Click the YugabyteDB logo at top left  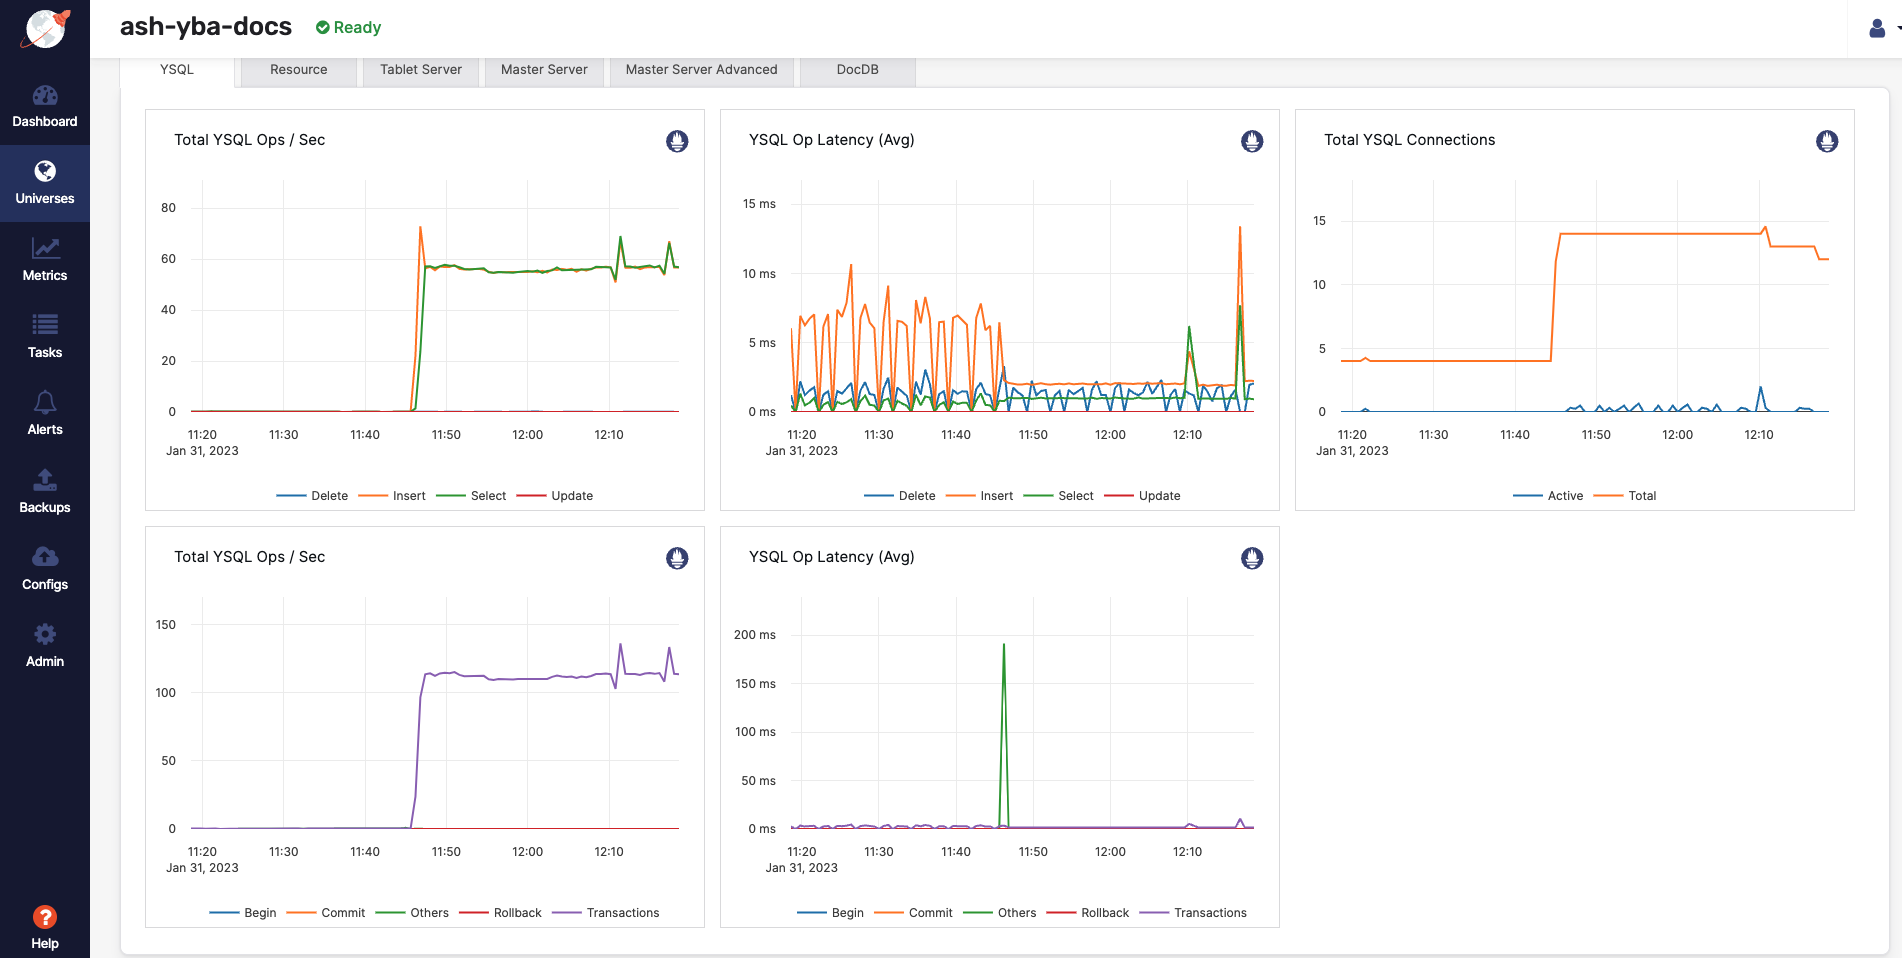tap(44, 29)
